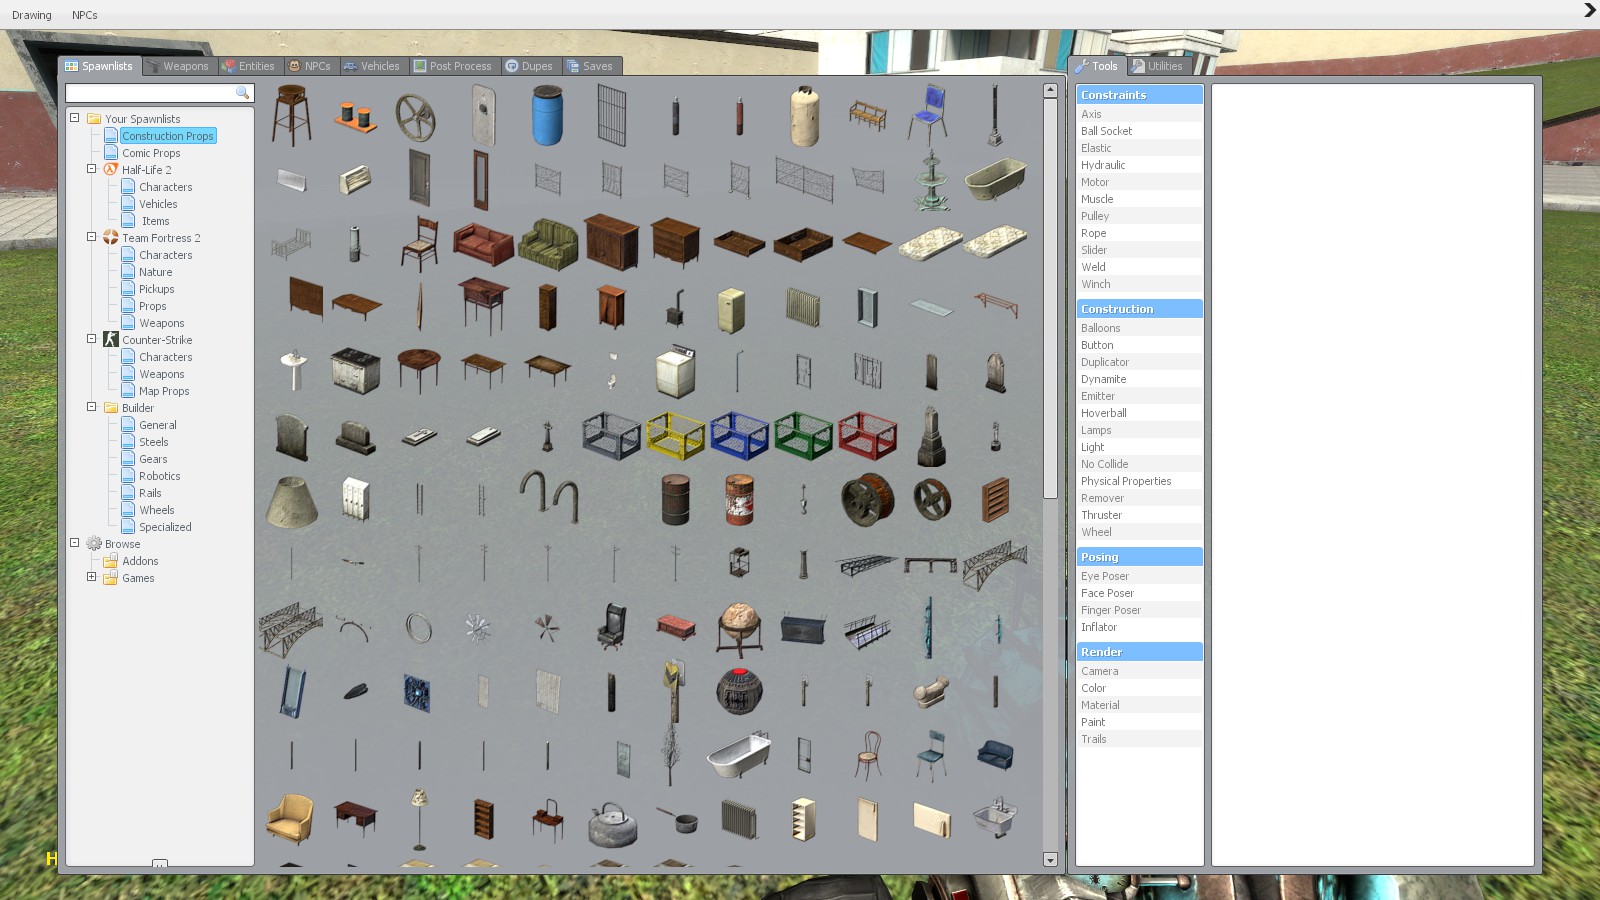Viewport: 1600px width, 900px height.
Task: Spawn the white bathtub prop in second row
Action: pos(995,179)
